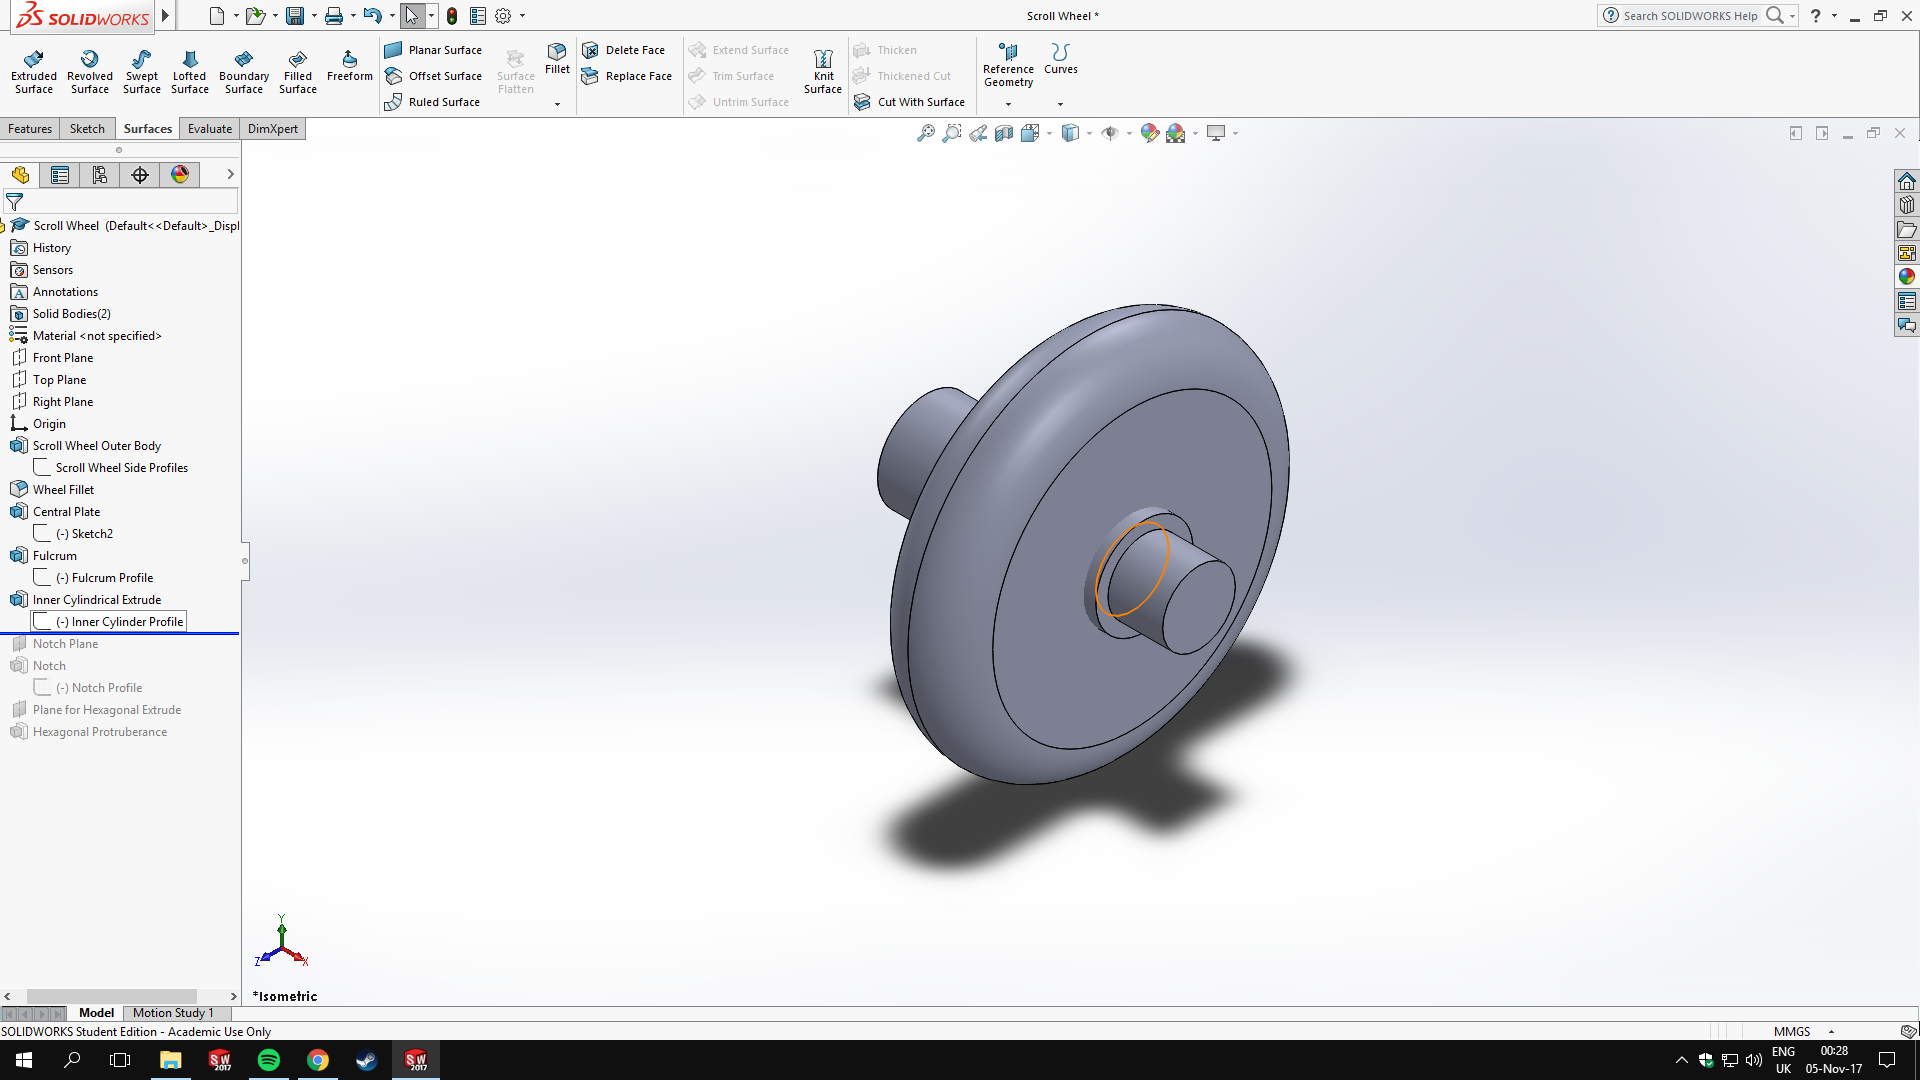
Task: Switch to the DimXpert tab
Action: [x=273, y=129]
